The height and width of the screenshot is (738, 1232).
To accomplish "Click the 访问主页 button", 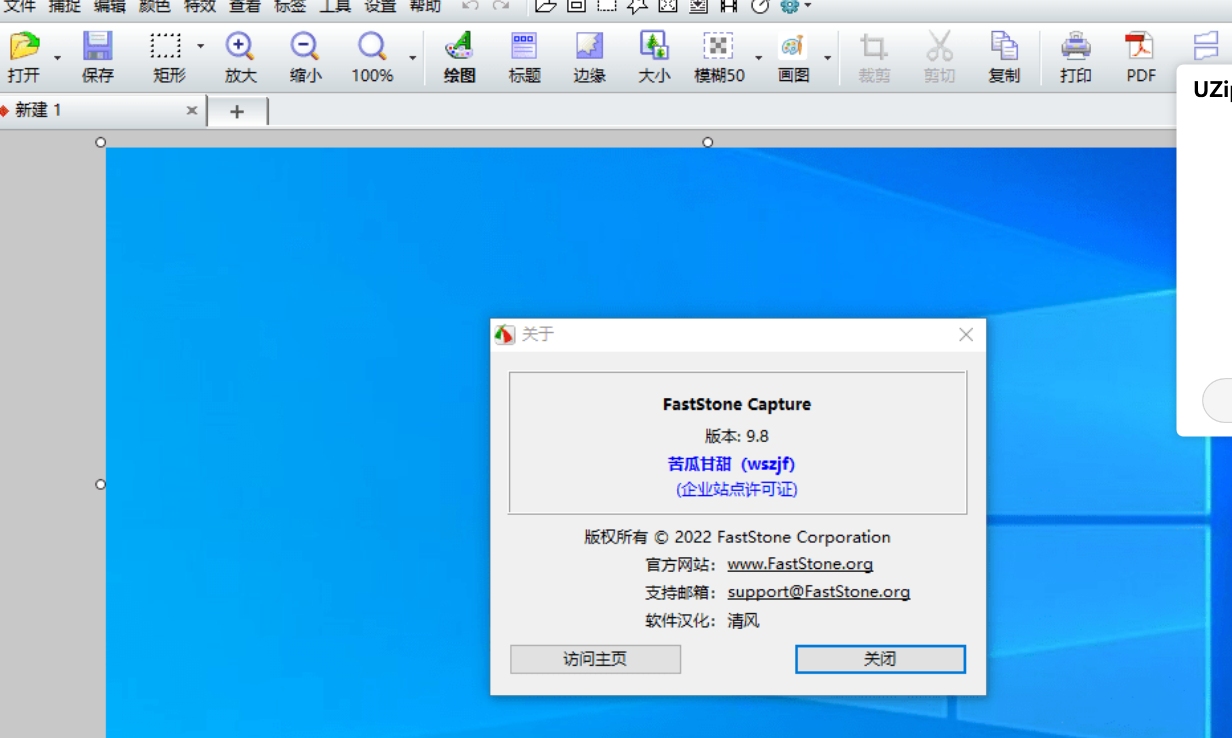I will point(595,659).
